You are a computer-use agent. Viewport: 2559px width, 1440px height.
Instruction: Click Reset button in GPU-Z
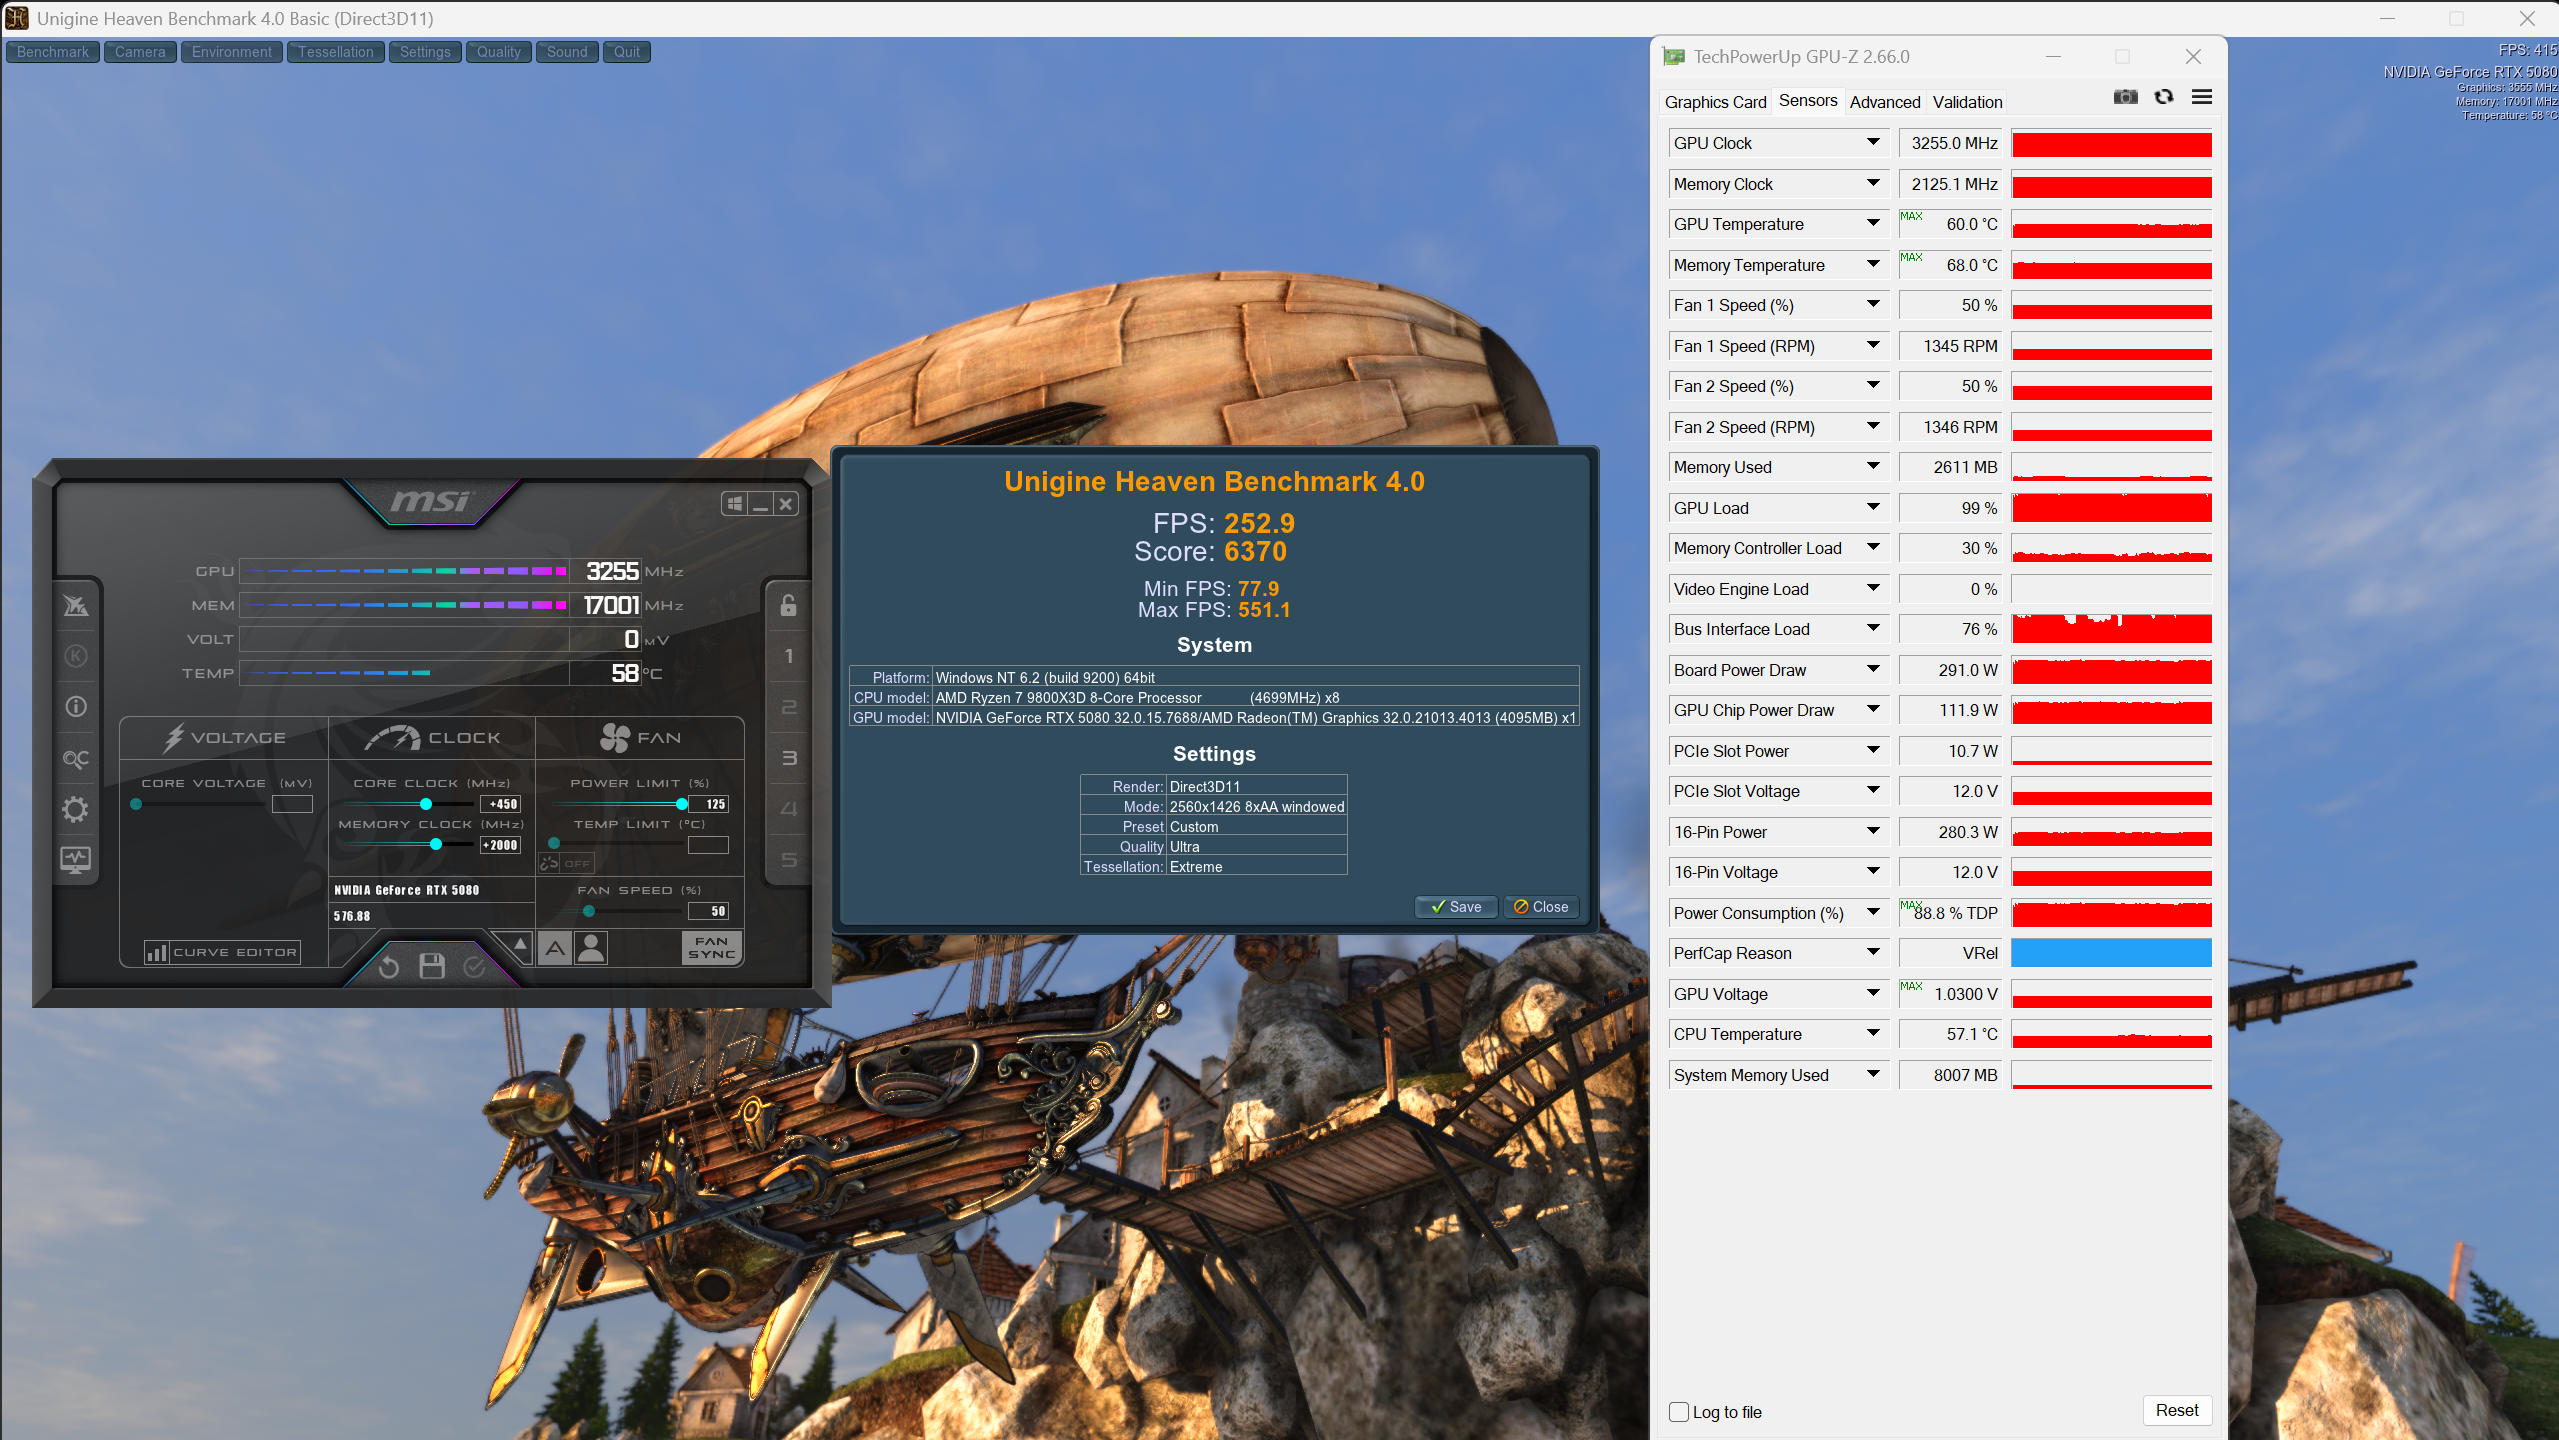tap(2177, 1410)
